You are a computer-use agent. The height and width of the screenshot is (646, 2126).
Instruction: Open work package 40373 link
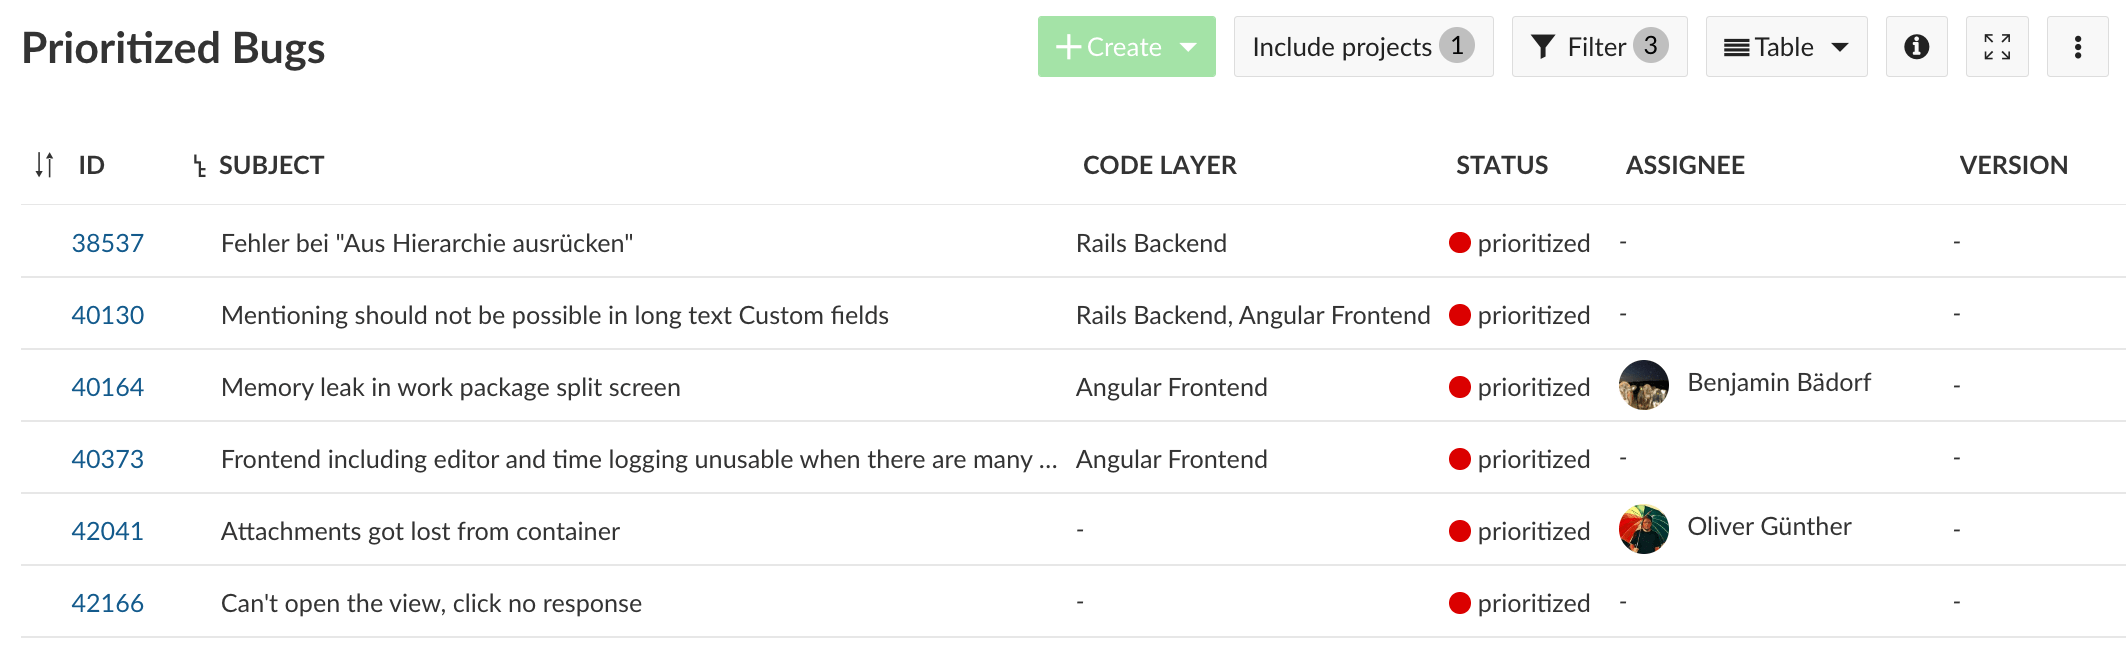pos(108,459)
